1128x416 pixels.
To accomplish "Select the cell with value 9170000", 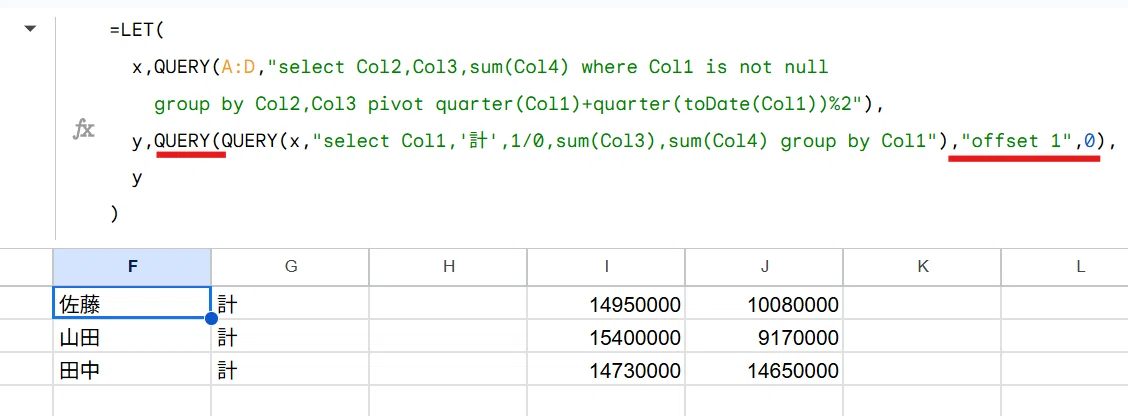I will click(765, 336).
